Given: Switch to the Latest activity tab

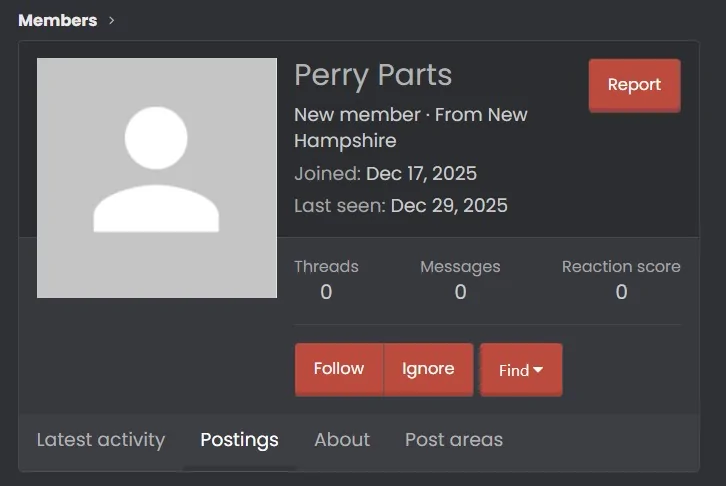Looking at the screenshot, I should pyautogui.click(x=101, y=439).
